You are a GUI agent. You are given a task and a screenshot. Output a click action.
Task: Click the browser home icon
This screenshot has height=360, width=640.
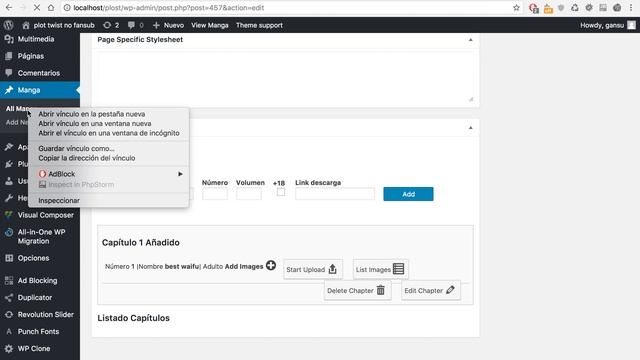coord(51,7)
